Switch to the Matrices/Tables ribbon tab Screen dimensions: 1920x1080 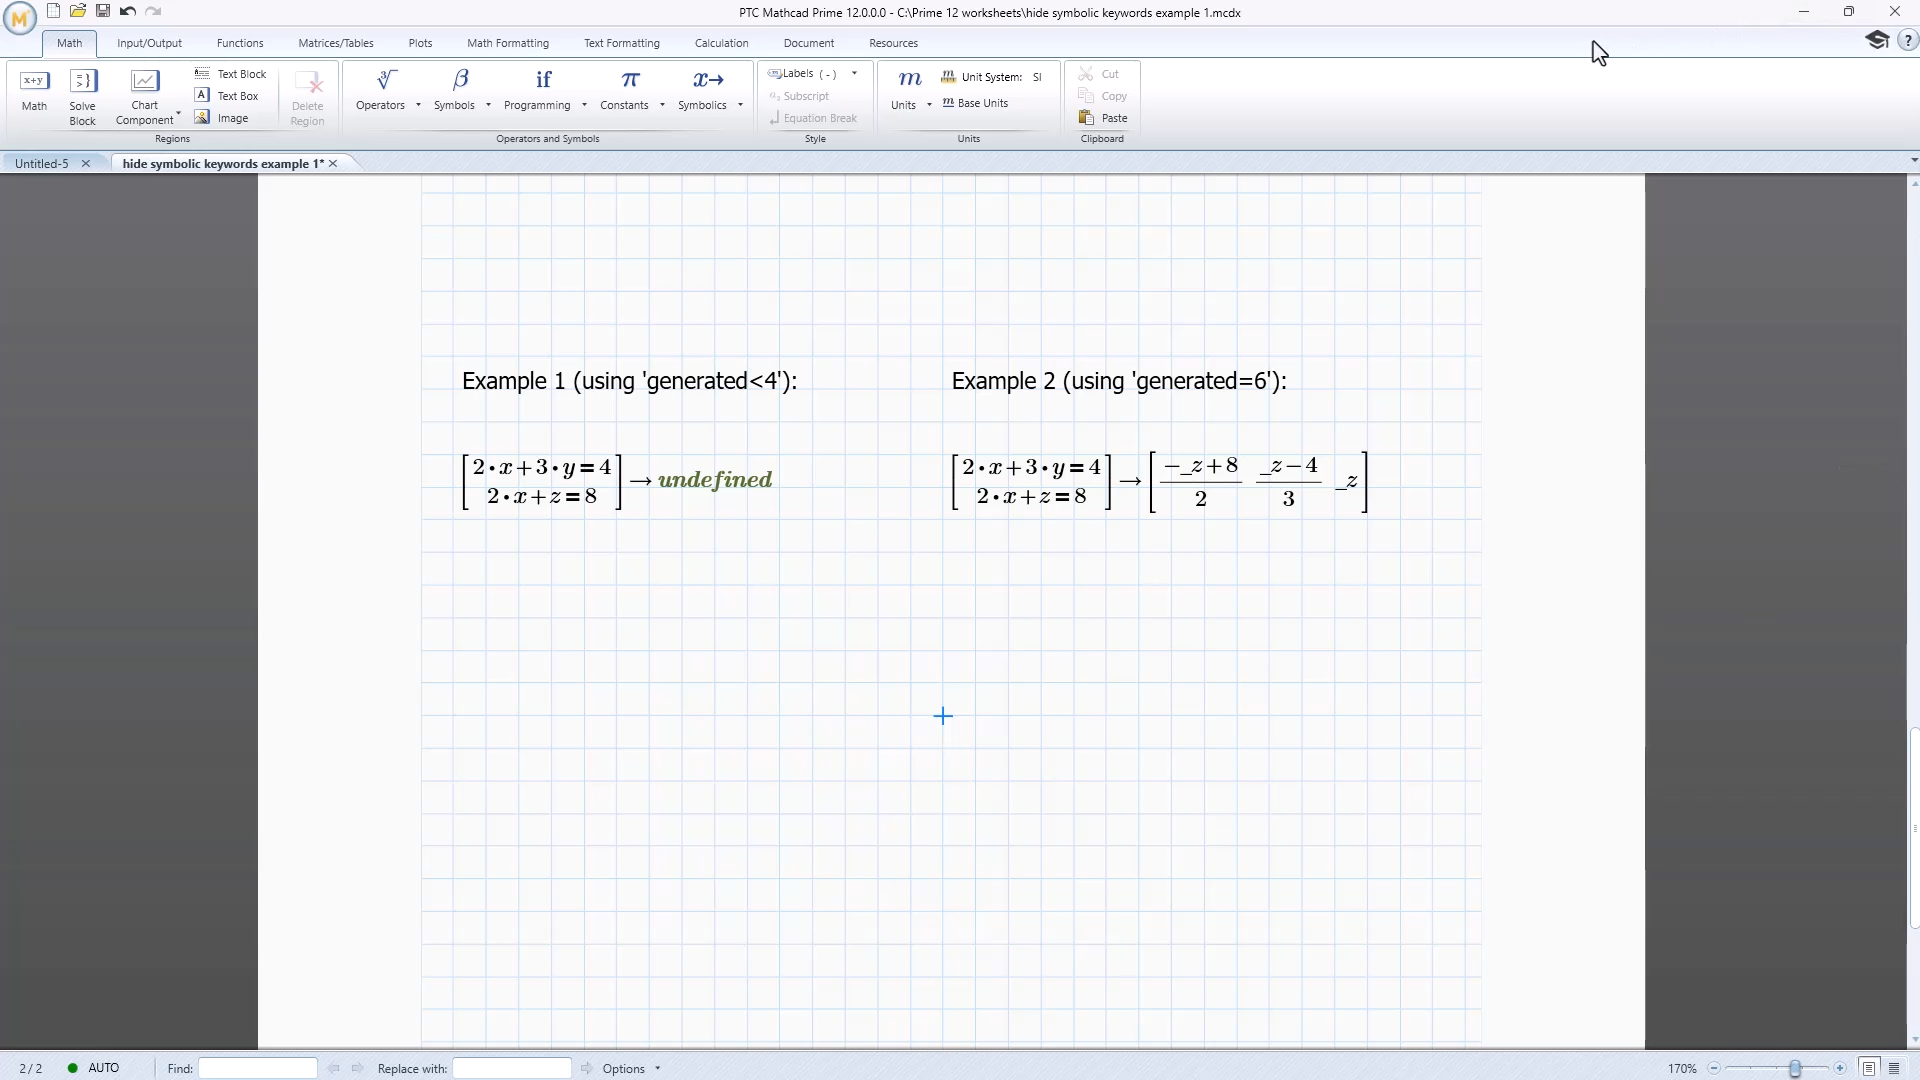tap(336, 43)
